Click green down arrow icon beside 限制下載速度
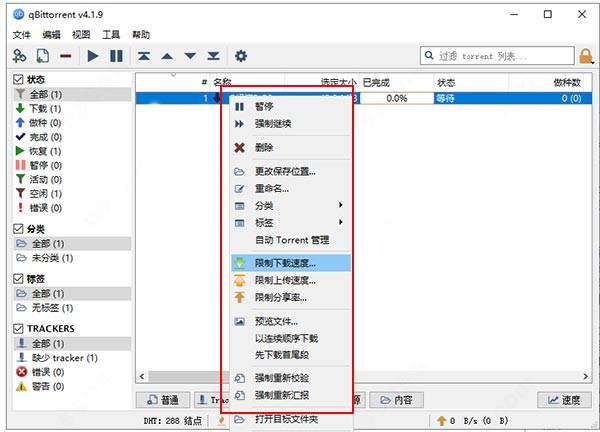Image resolution: width=600 pixels, height=432 pixels. point(240,263)
